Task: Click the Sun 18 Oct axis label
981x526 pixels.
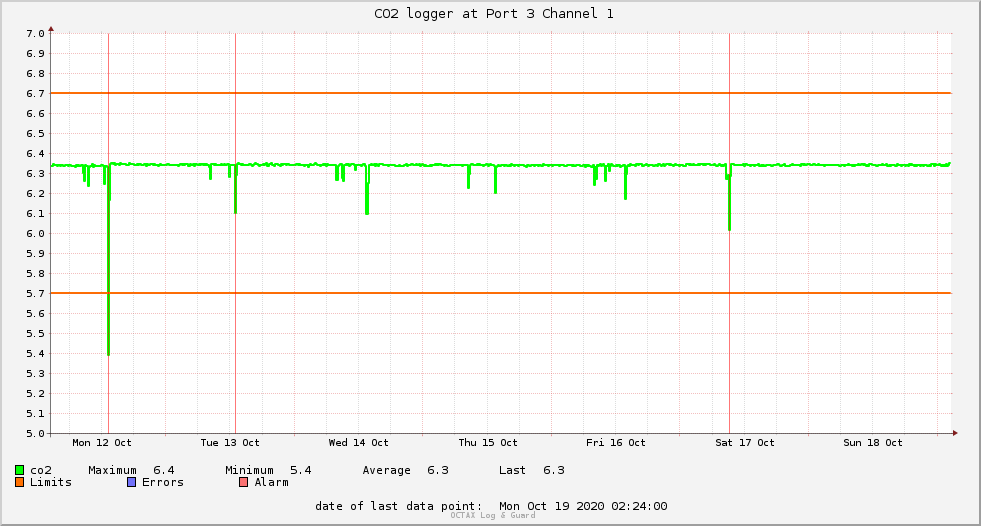Action: pos(873,442)
